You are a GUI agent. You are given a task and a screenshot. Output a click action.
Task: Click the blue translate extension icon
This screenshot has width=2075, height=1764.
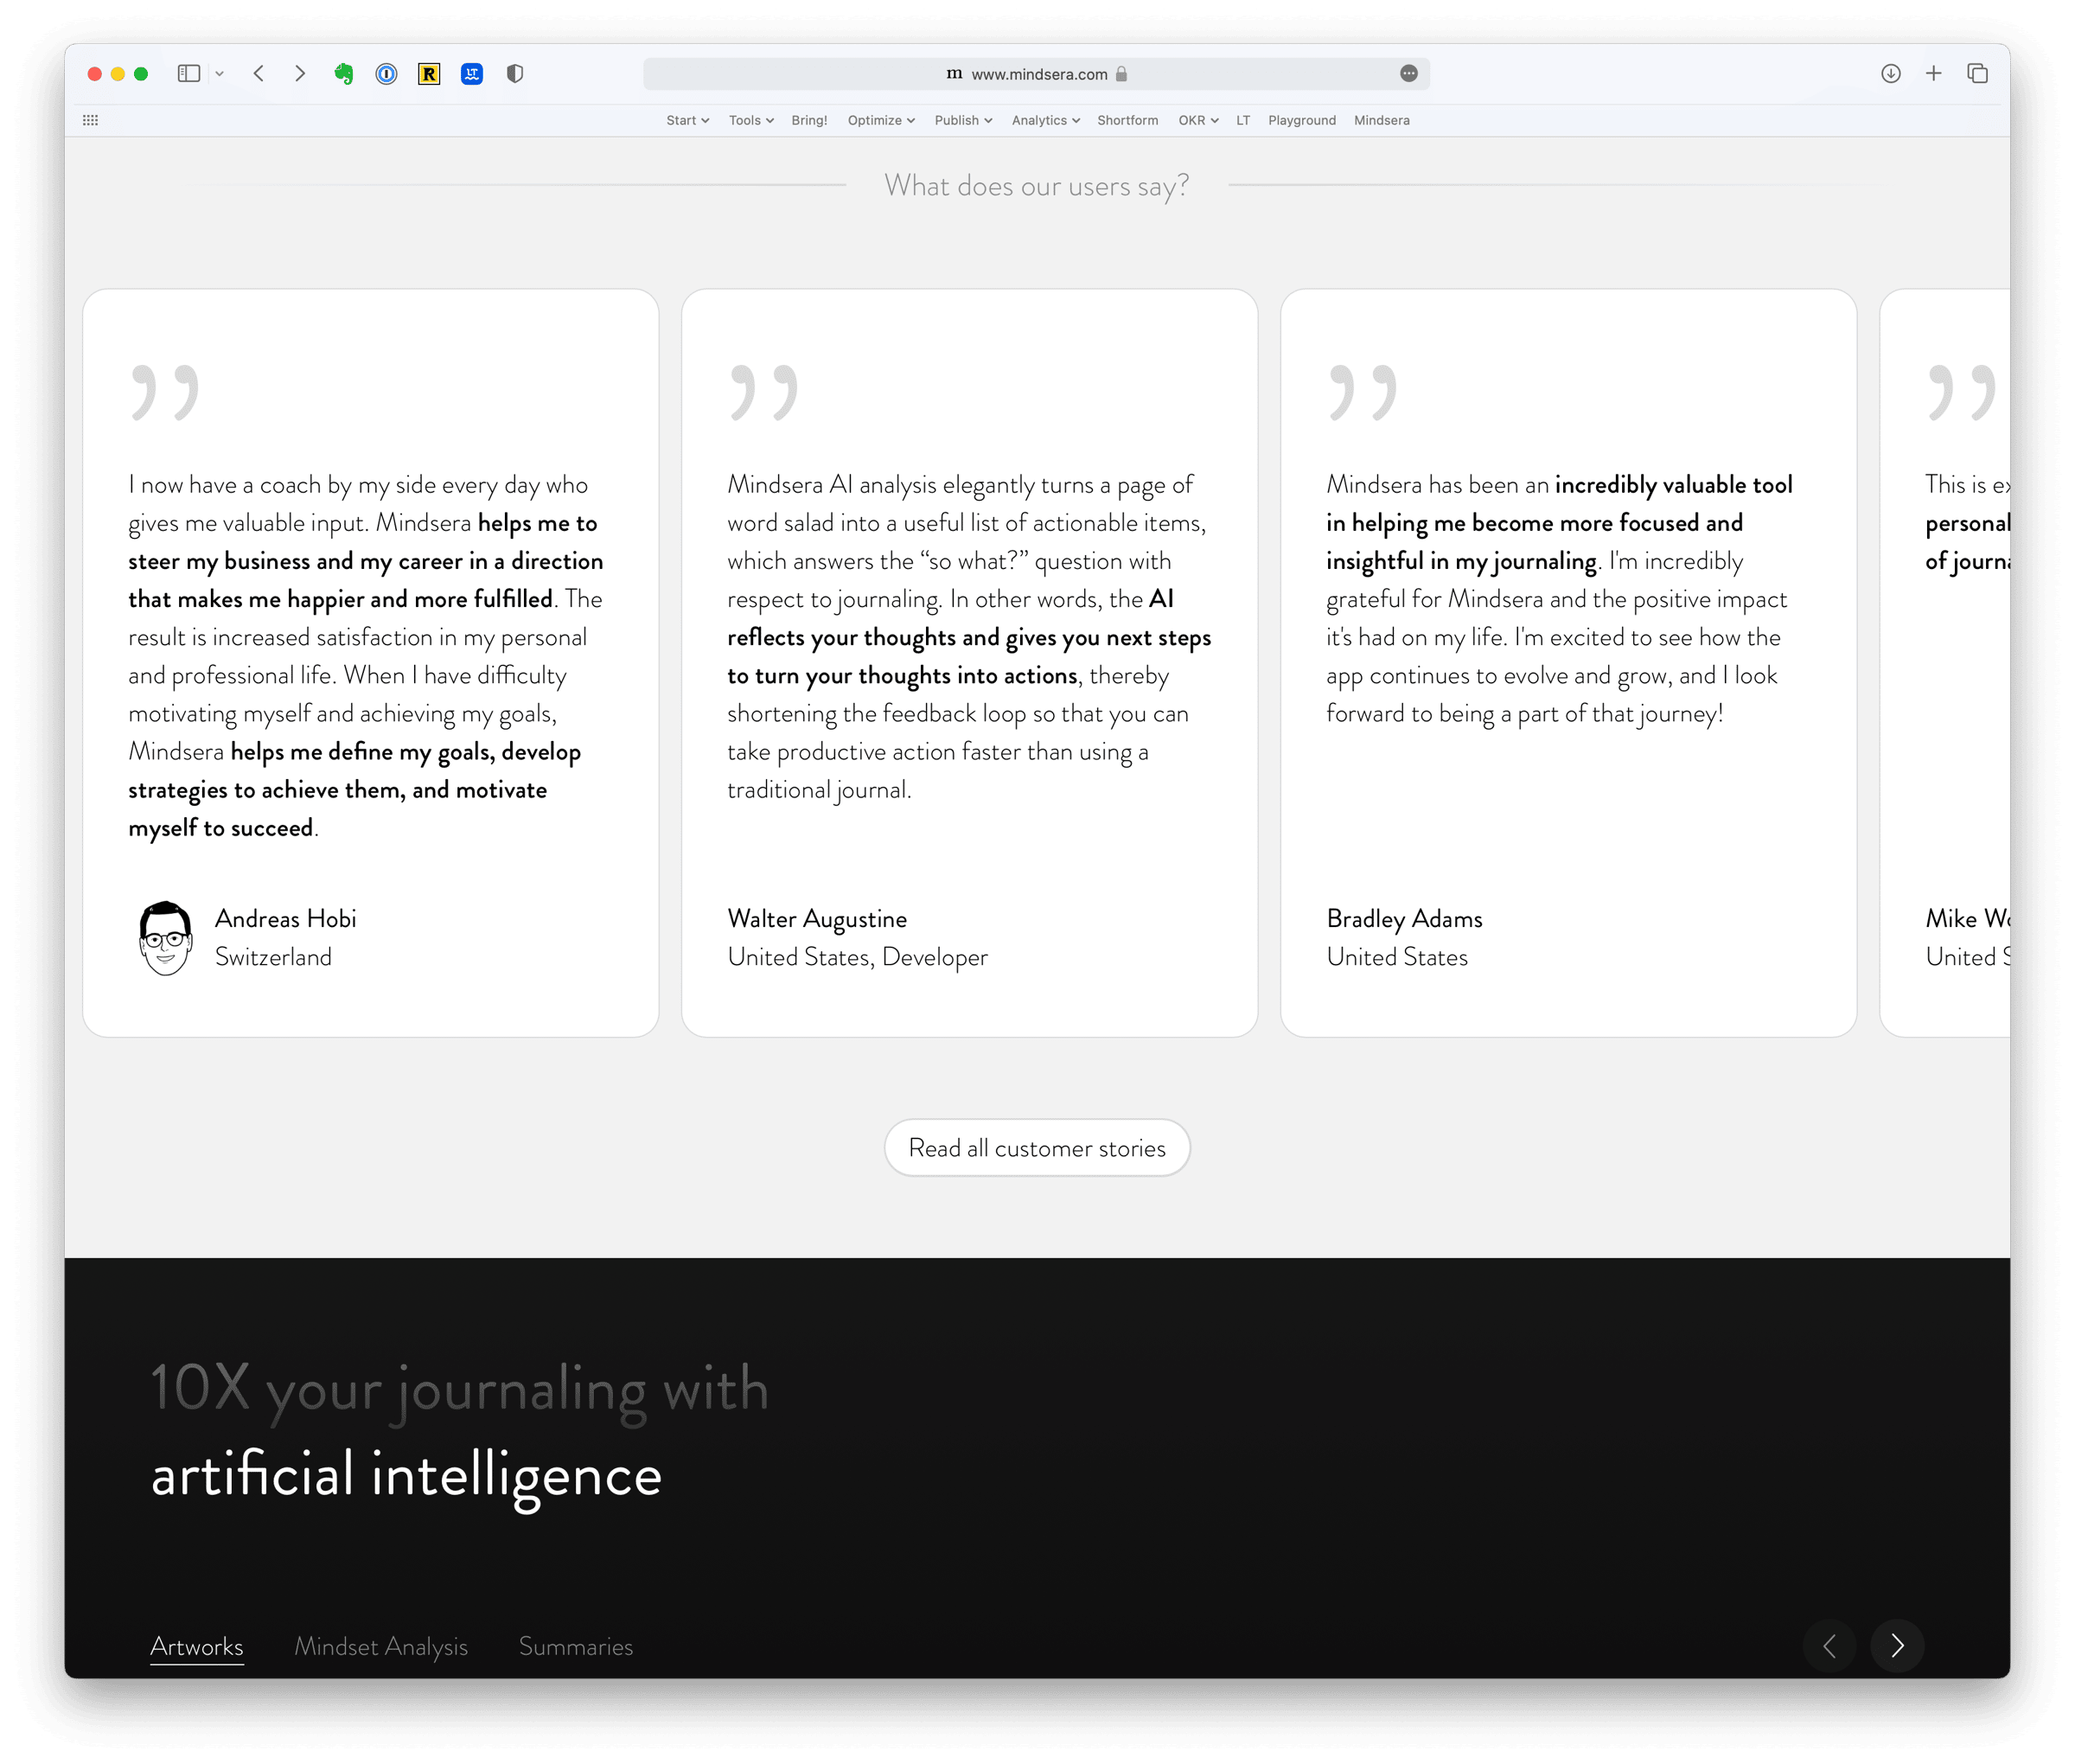pos(472,73)
